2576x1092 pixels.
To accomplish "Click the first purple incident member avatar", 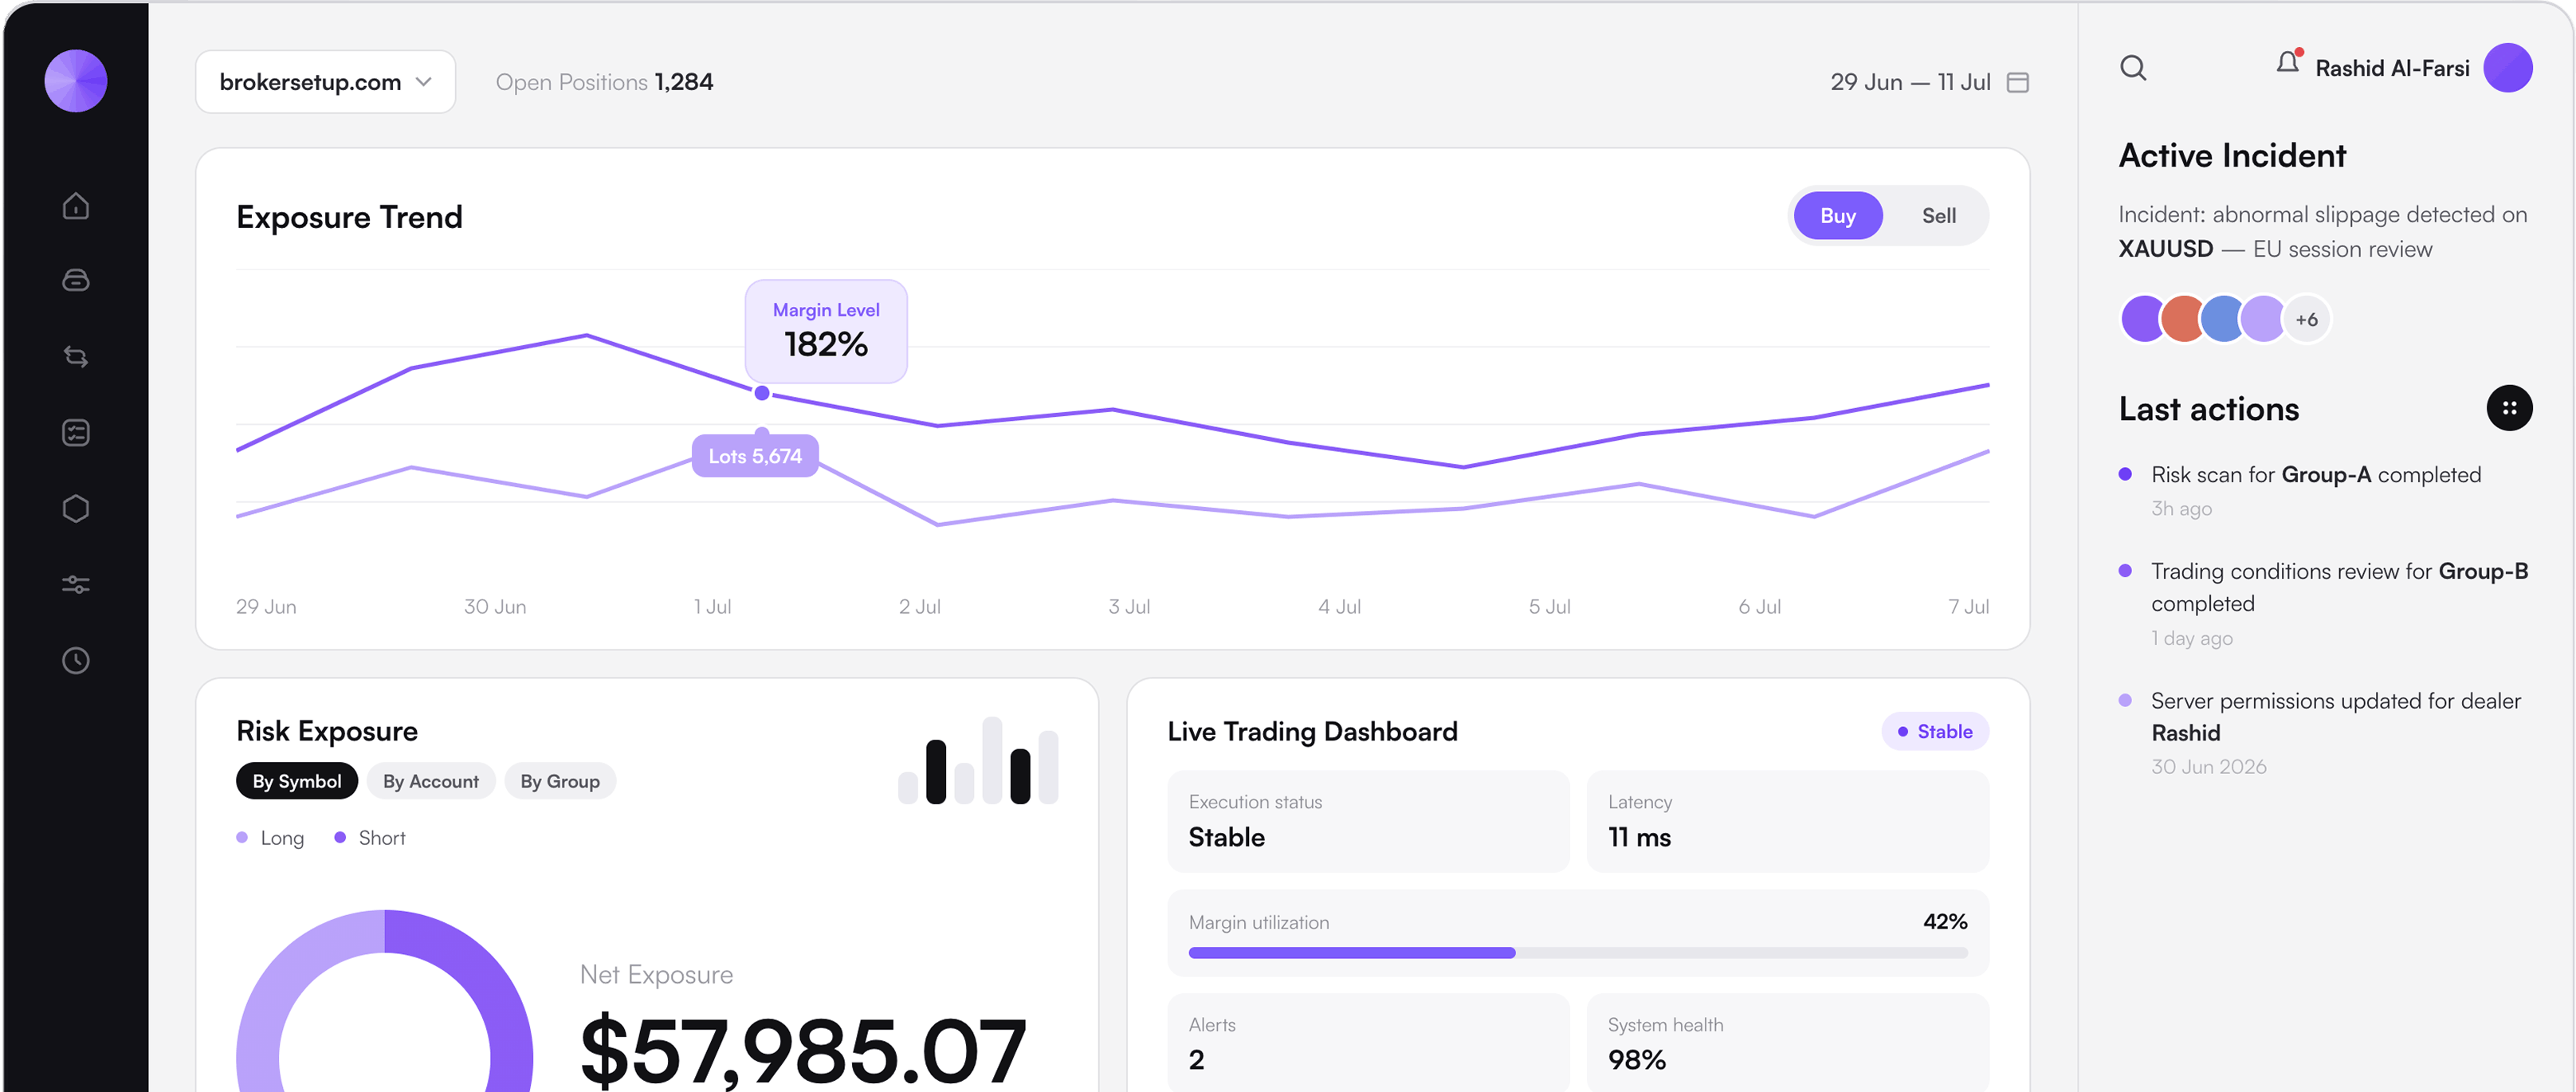I will point(2143,320).
